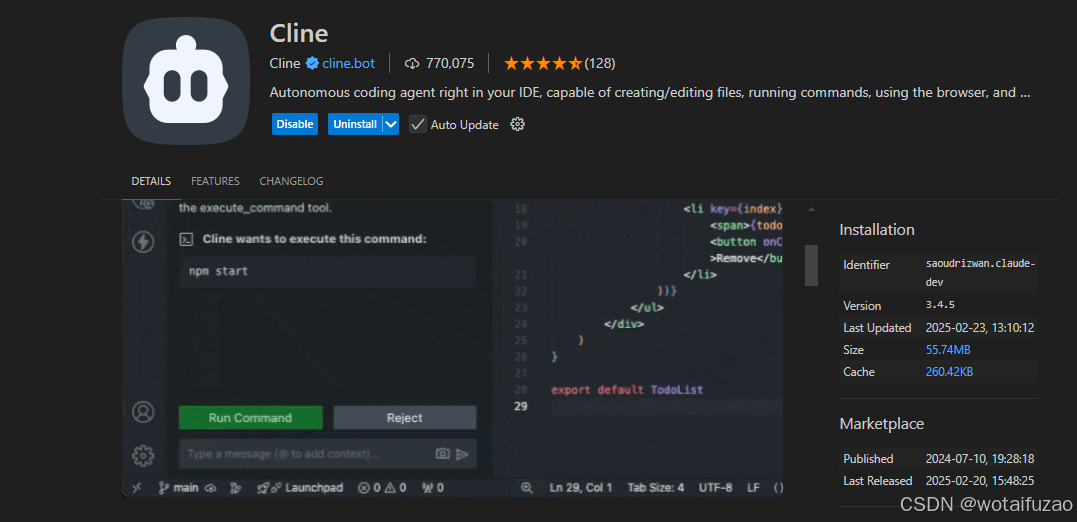Click 'Ln 29, Col 1' in preview status bar
The width and height of the screenshot is (1077, 522).
point(581,488)
